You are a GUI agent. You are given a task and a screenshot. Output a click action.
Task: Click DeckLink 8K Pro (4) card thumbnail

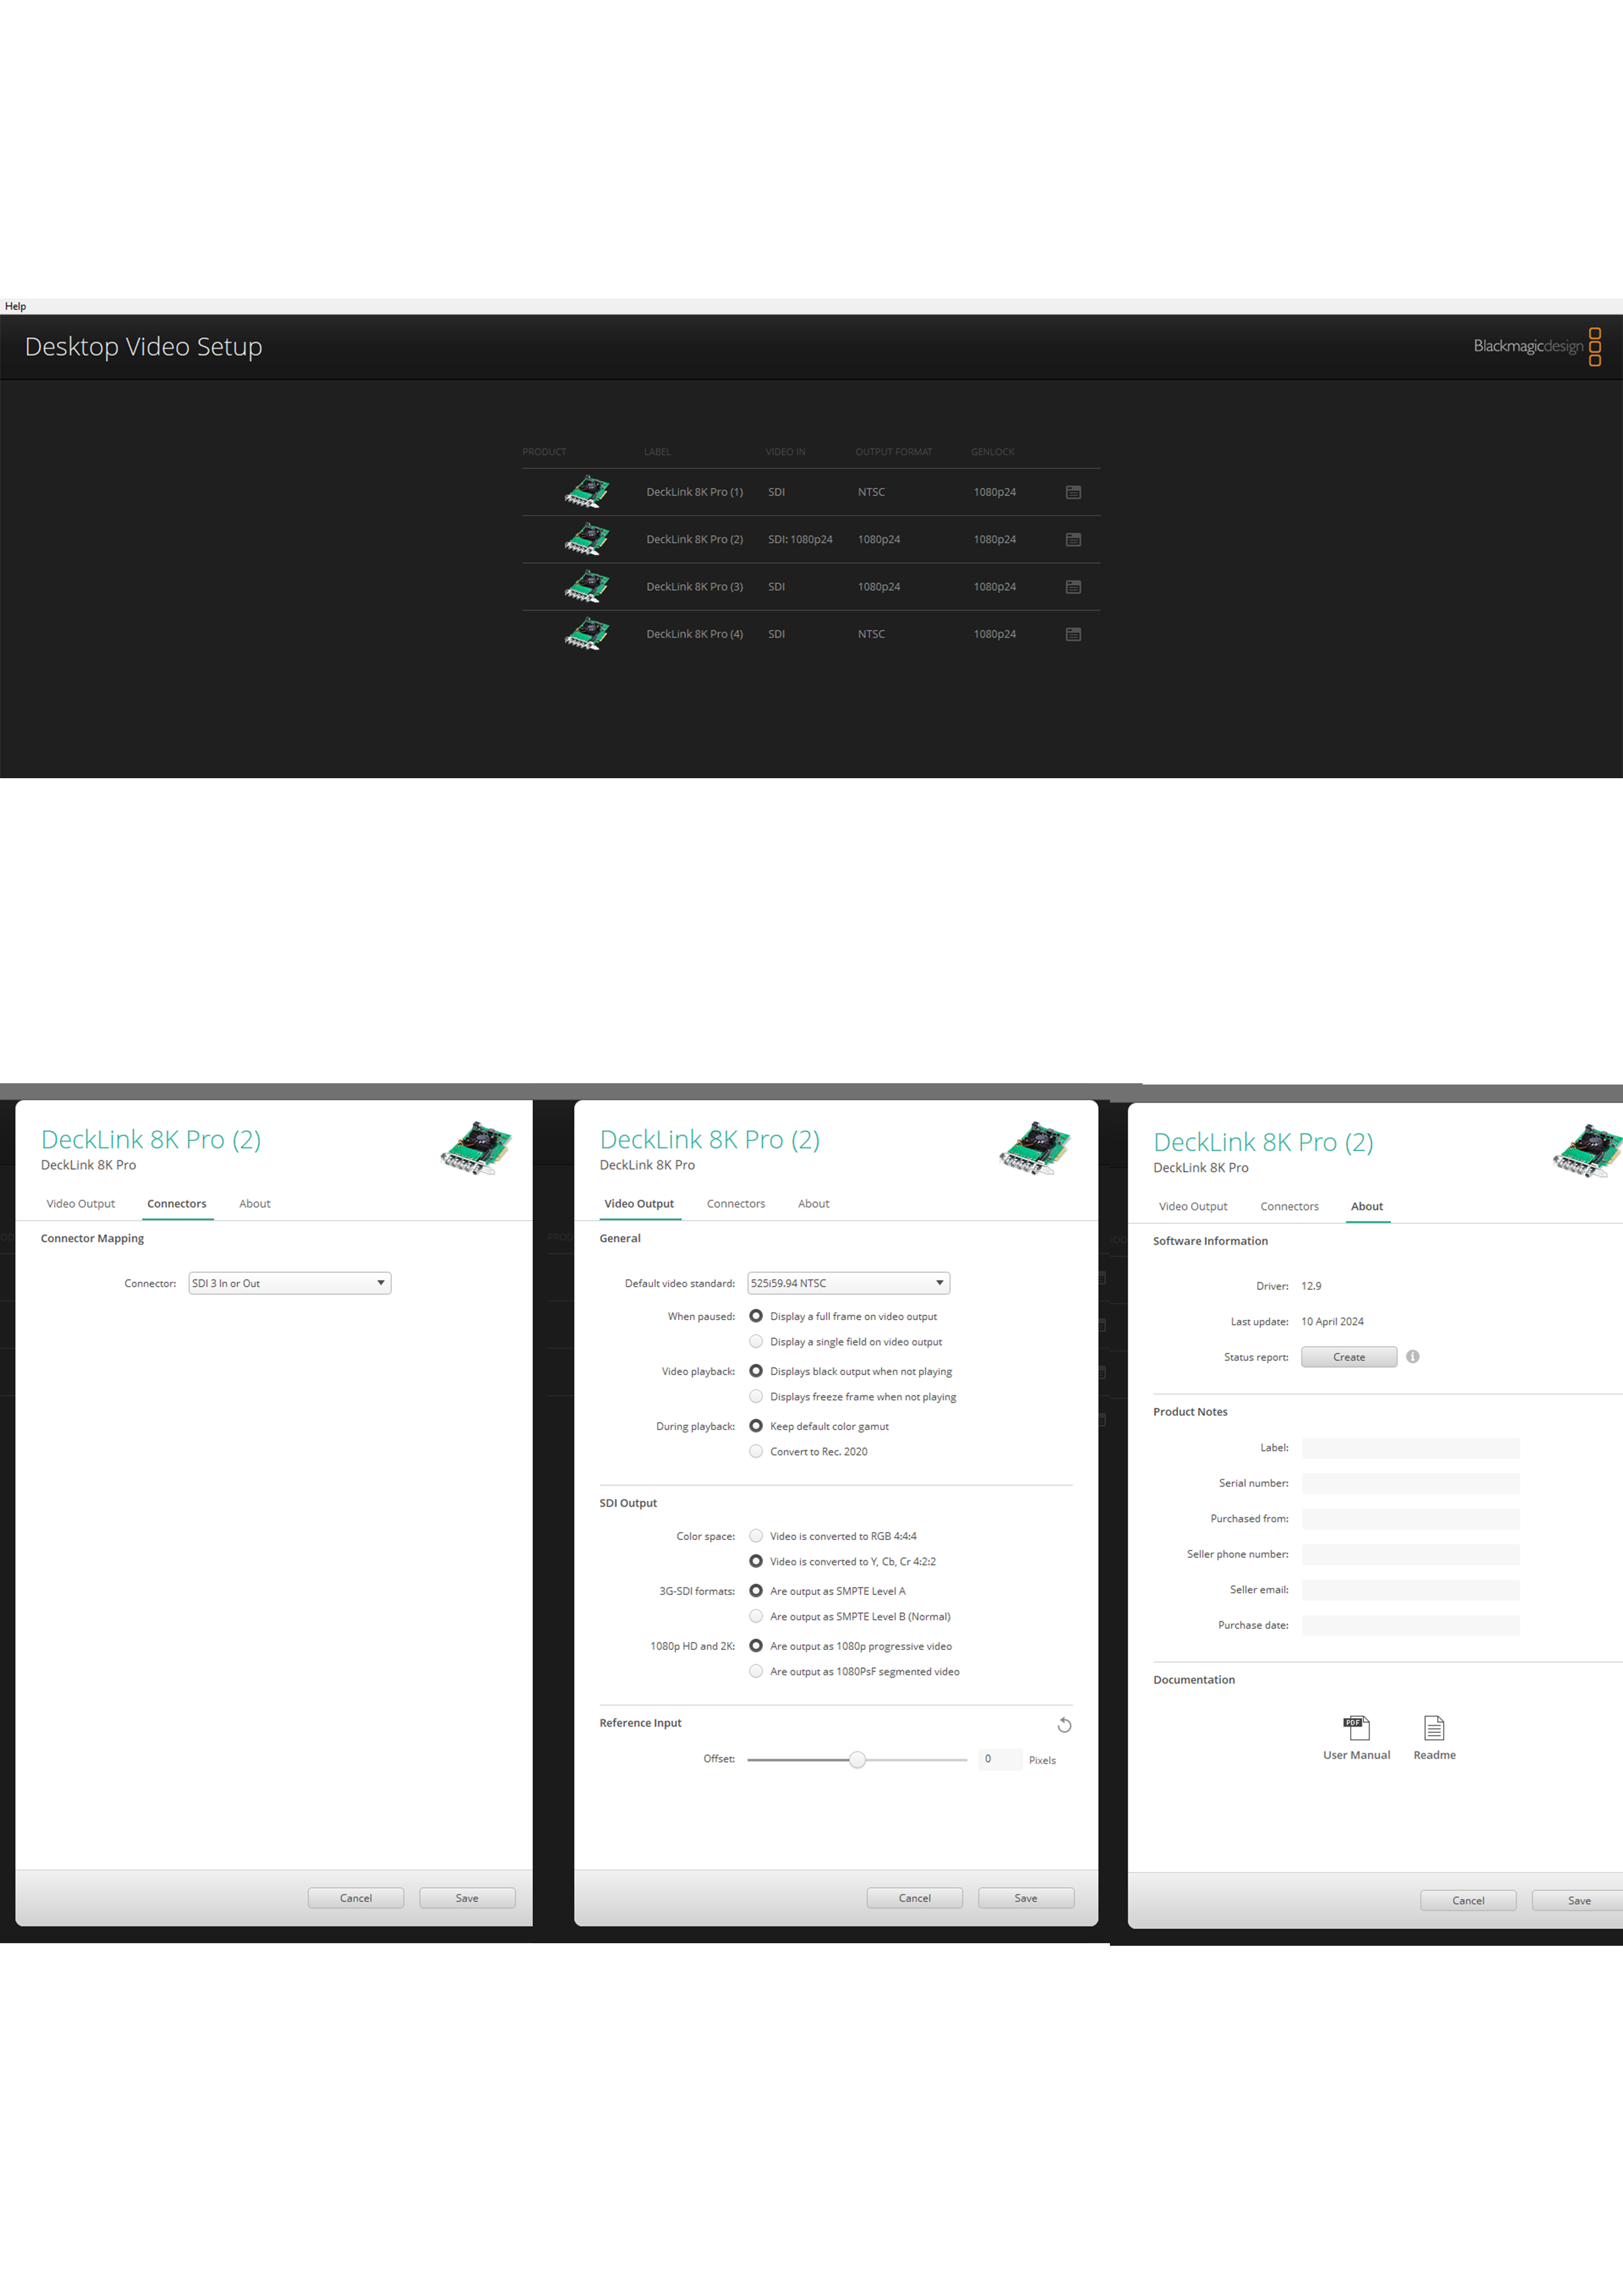pyautogui.click(x=587, y=634)
